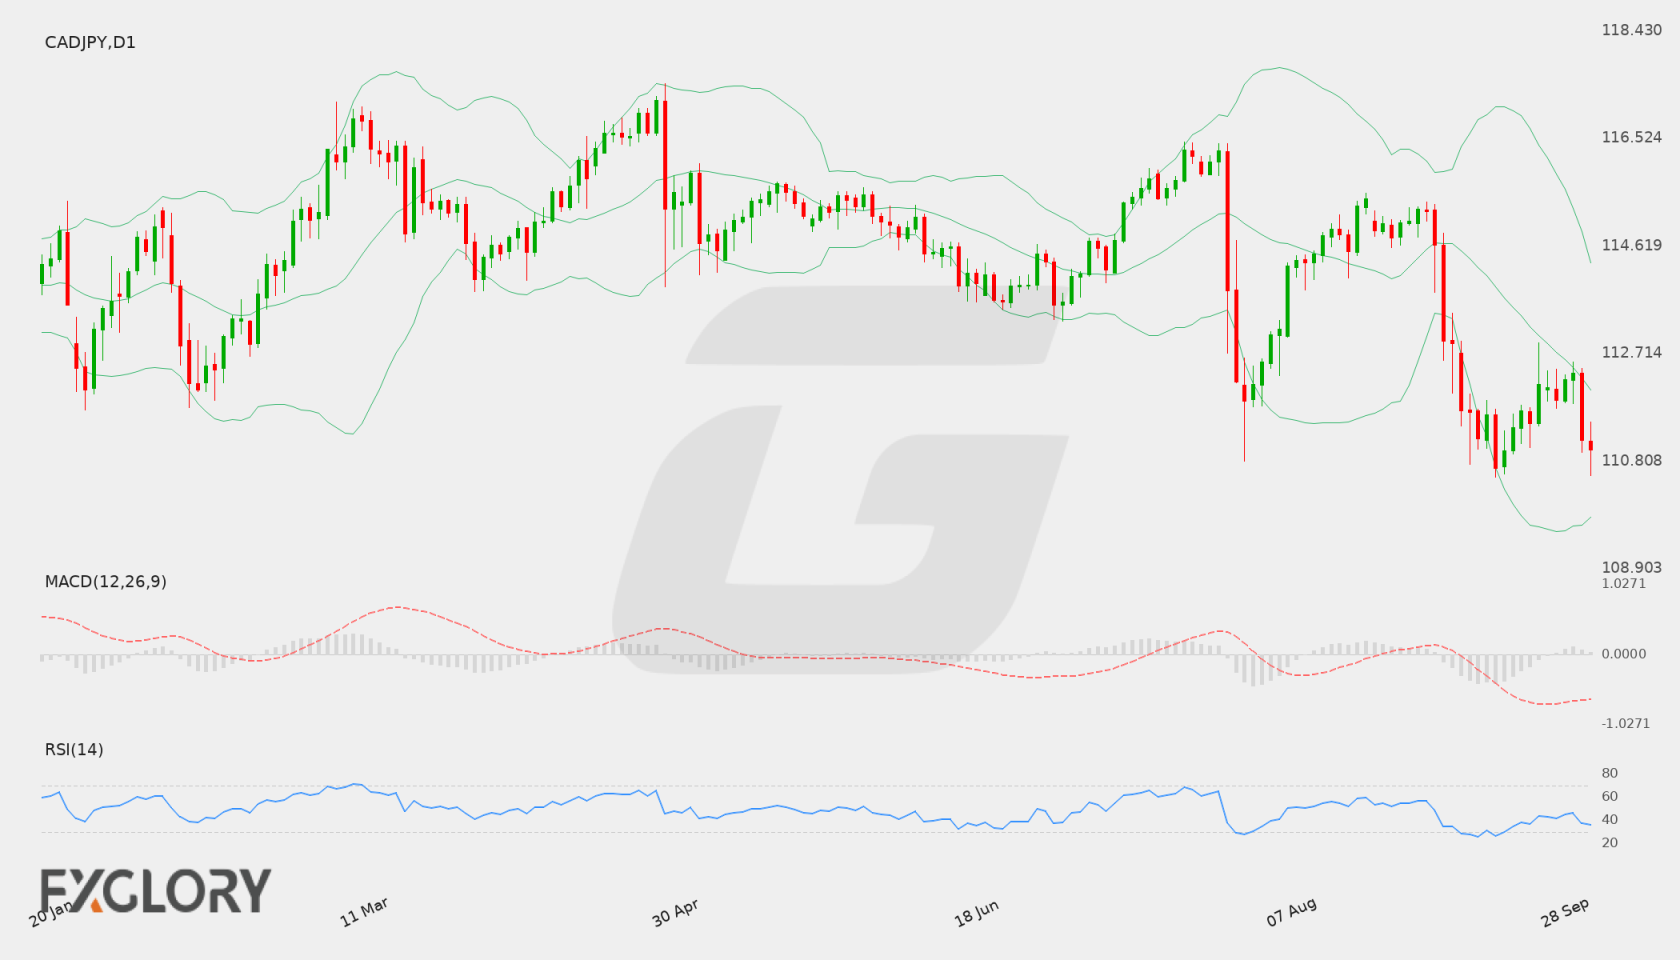Select the 118.430 price axis value
1680x960 pixels.
[1631, 30]
